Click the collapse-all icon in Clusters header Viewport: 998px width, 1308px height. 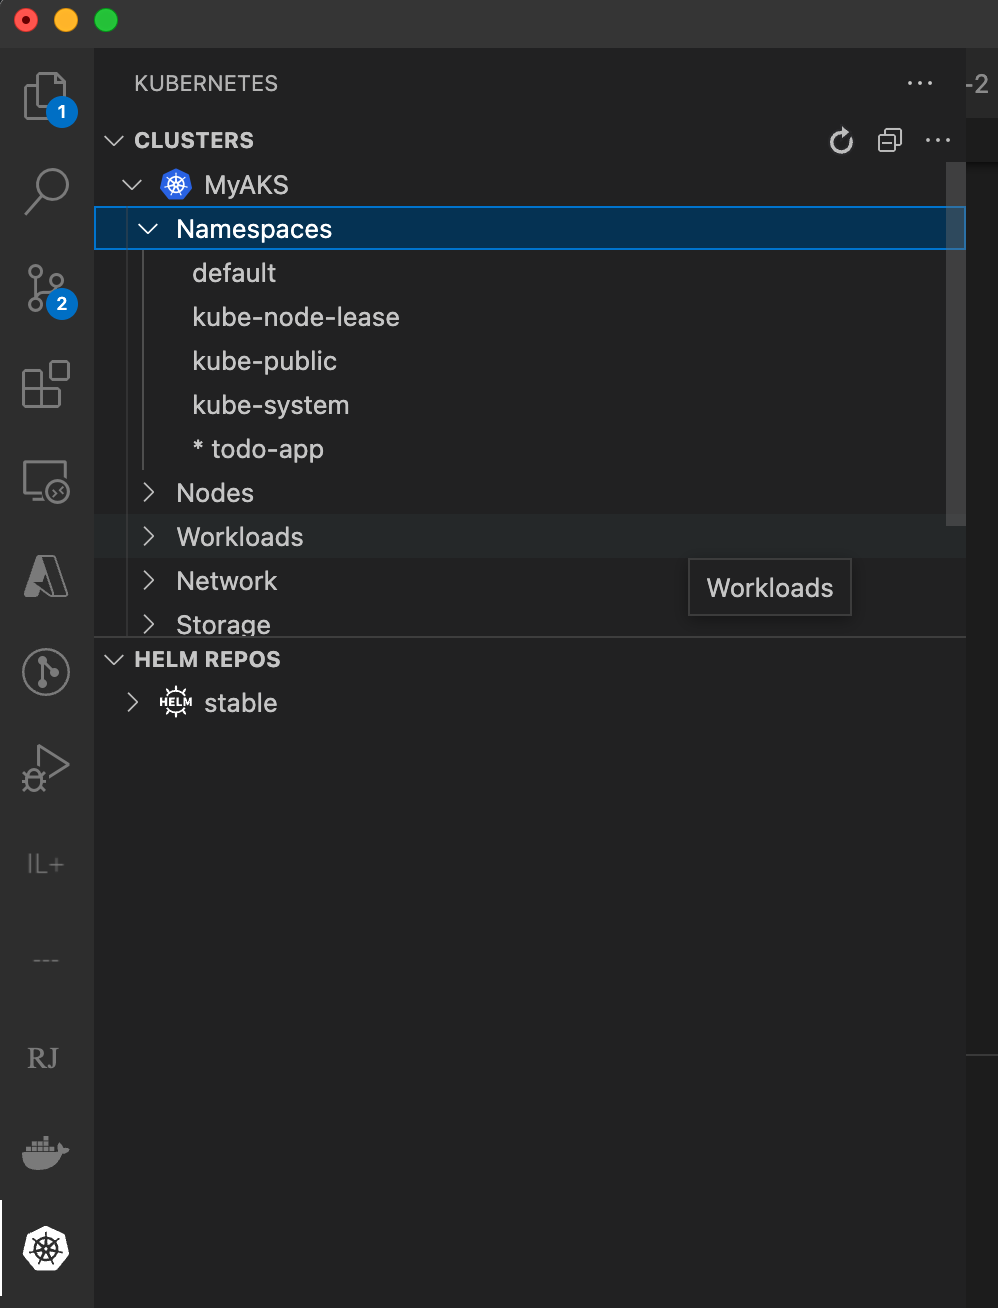[889, 141]
